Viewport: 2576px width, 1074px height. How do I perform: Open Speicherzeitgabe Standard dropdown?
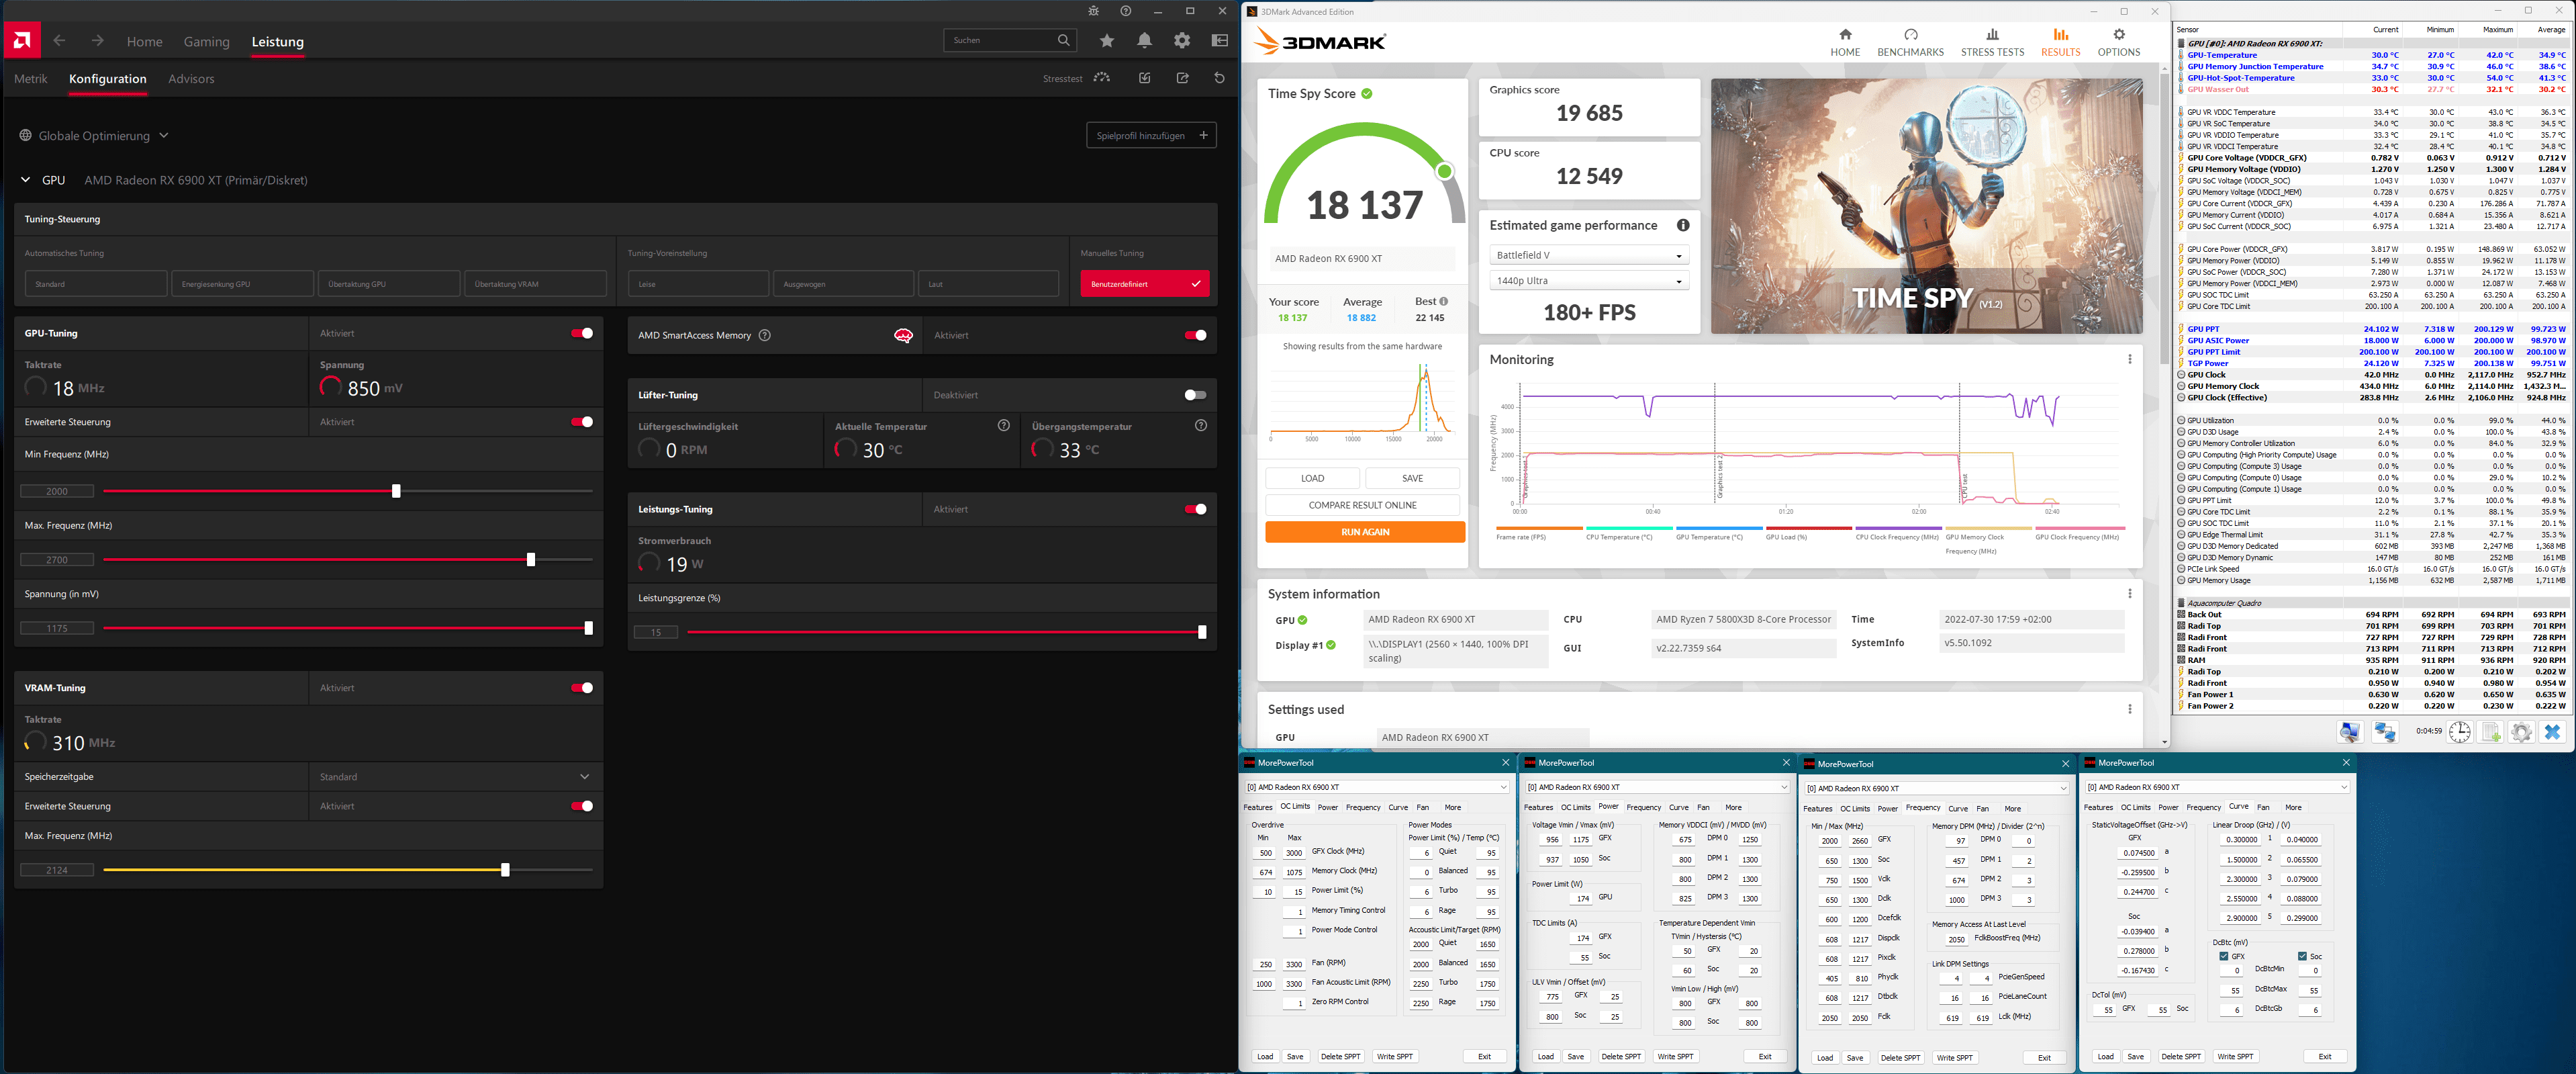(x=455, y=777)
